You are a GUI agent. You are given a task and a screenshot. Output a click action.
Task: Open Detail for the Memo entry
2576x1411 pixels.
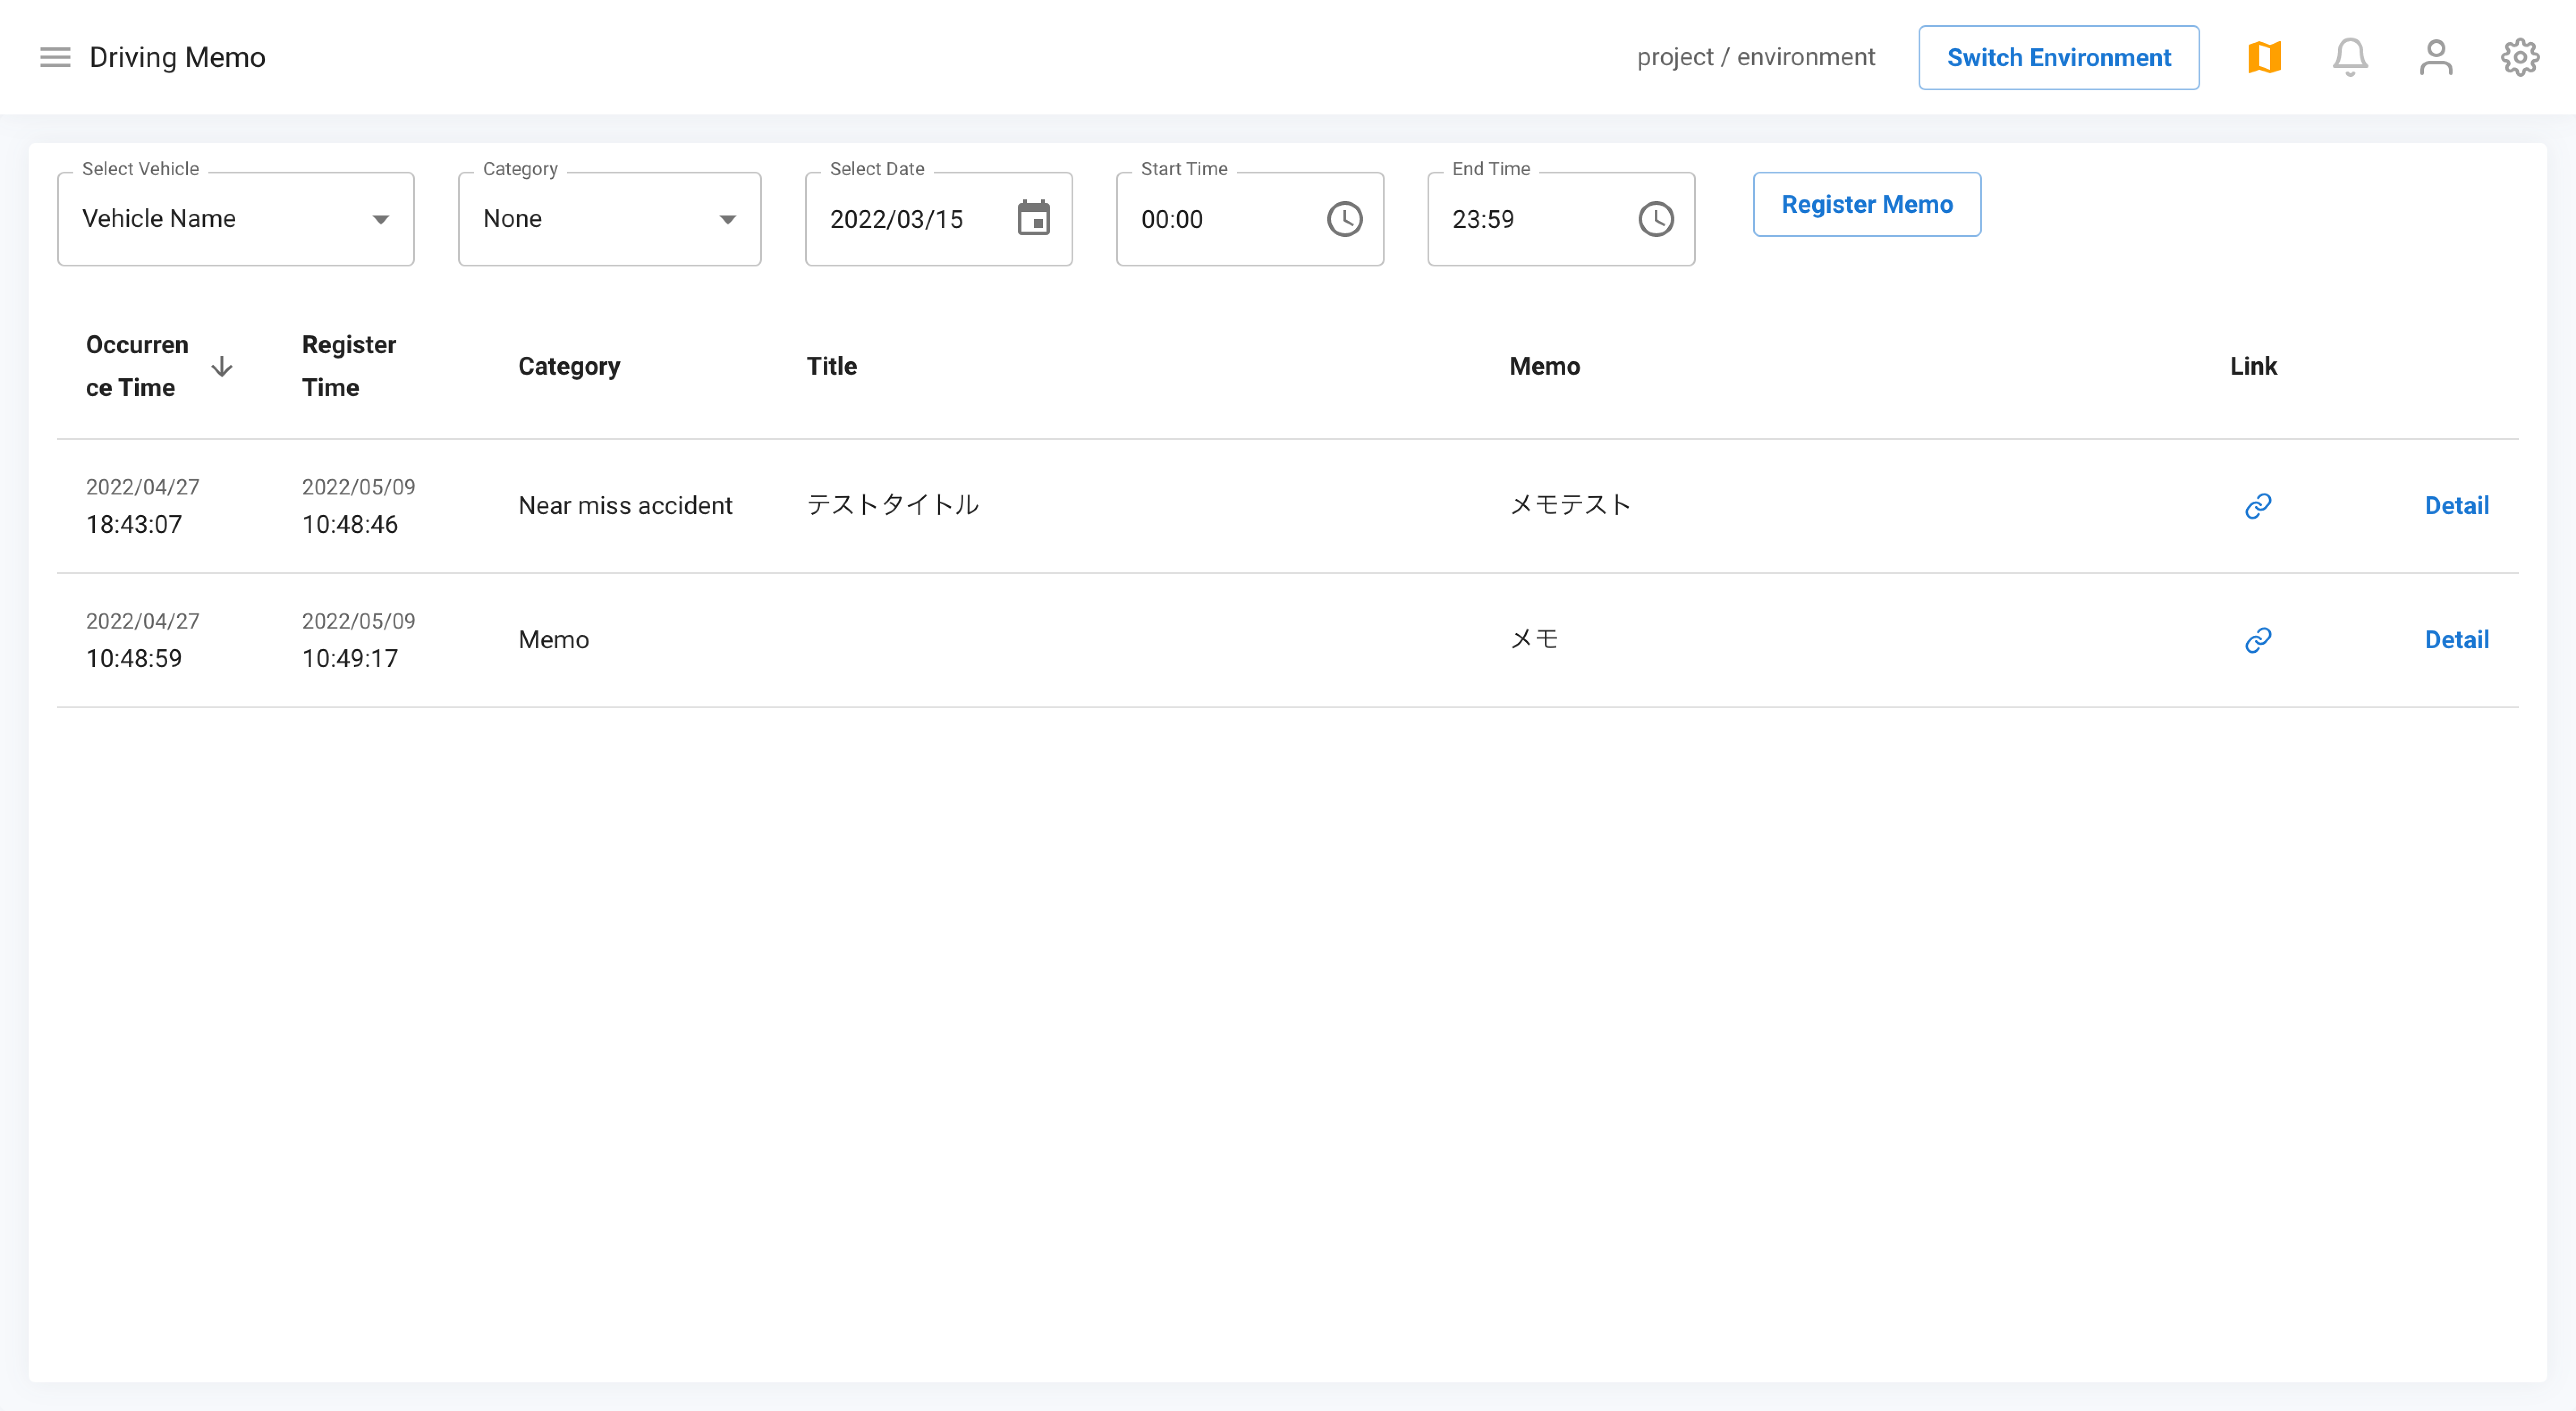click(2457, 639)
